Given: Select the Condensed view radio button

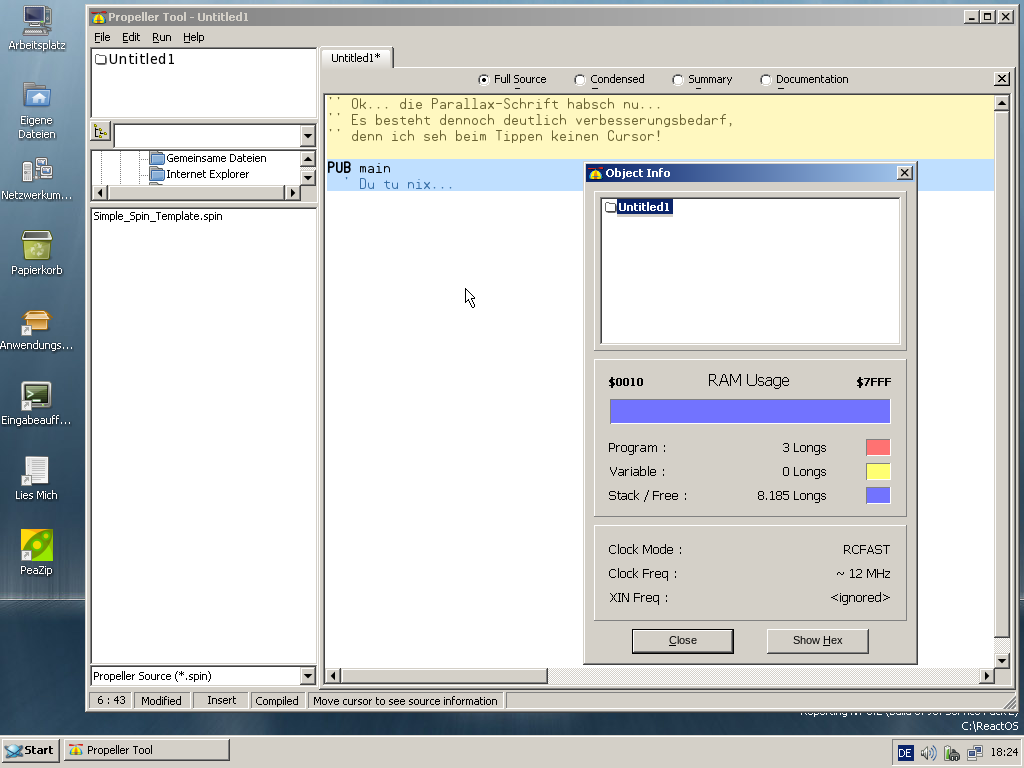Looking at the screenshot, I should tap(580, 80).
